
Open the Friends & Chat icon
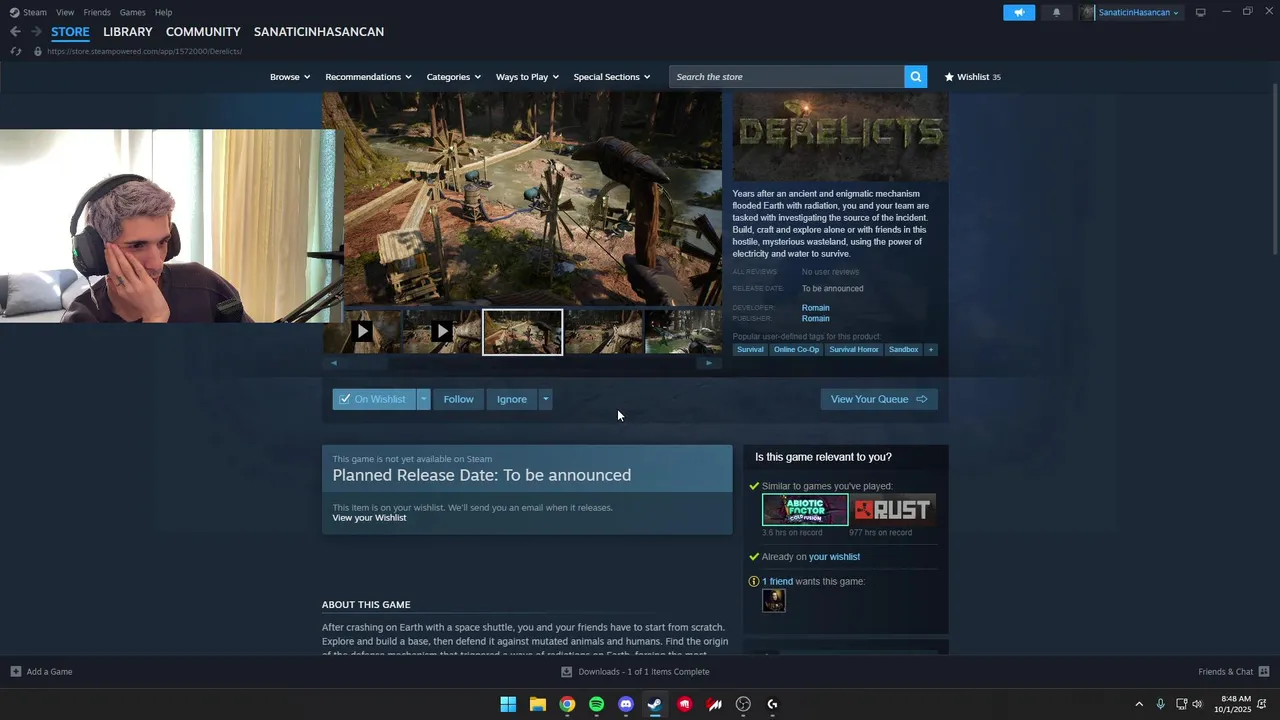coord(1264,672)
